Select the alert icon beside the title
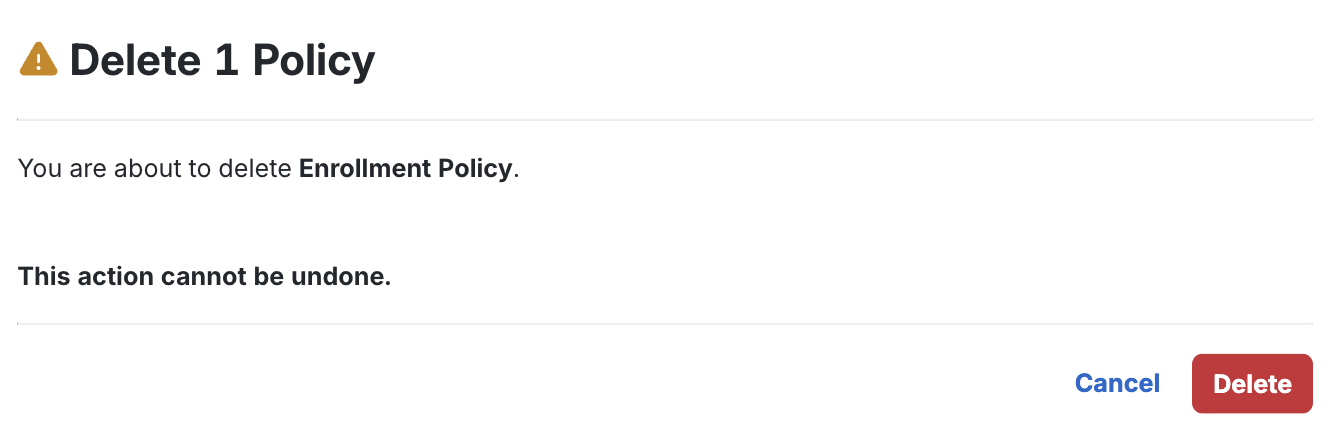The width and height of the screenshot is (1332, 444). (38, 60)
